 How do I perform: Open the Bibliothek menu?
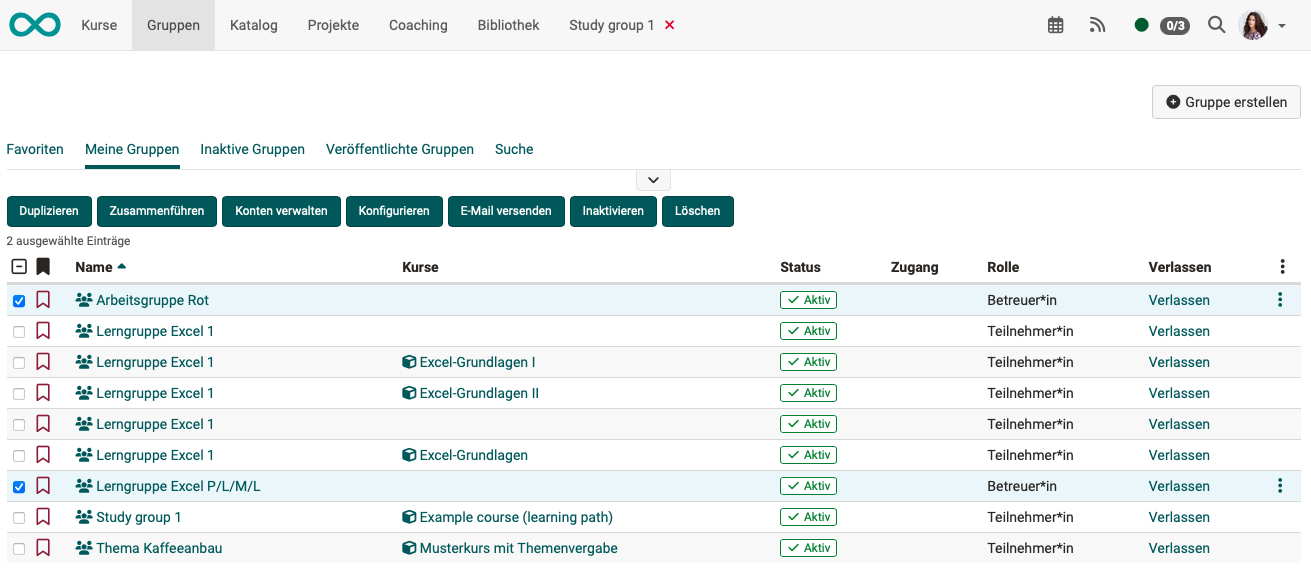pyautogui.click(x=509, y=25)
